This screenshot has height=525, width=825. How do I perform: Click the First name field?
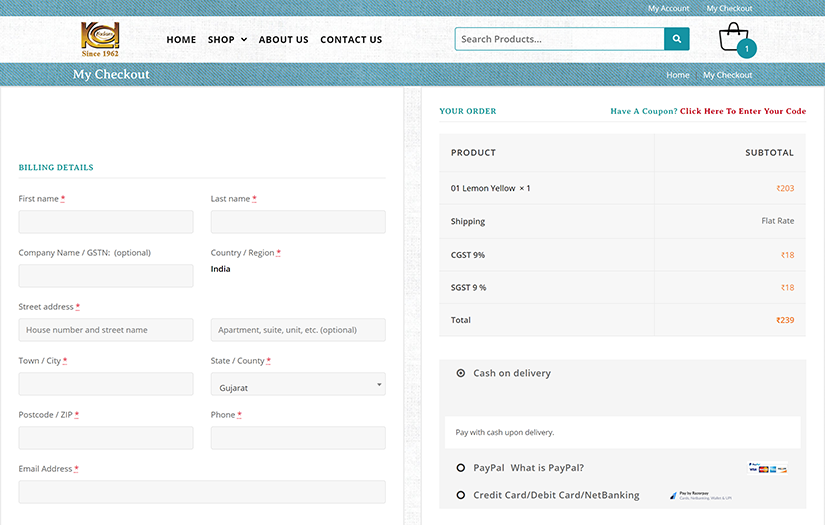pos(106,222)
